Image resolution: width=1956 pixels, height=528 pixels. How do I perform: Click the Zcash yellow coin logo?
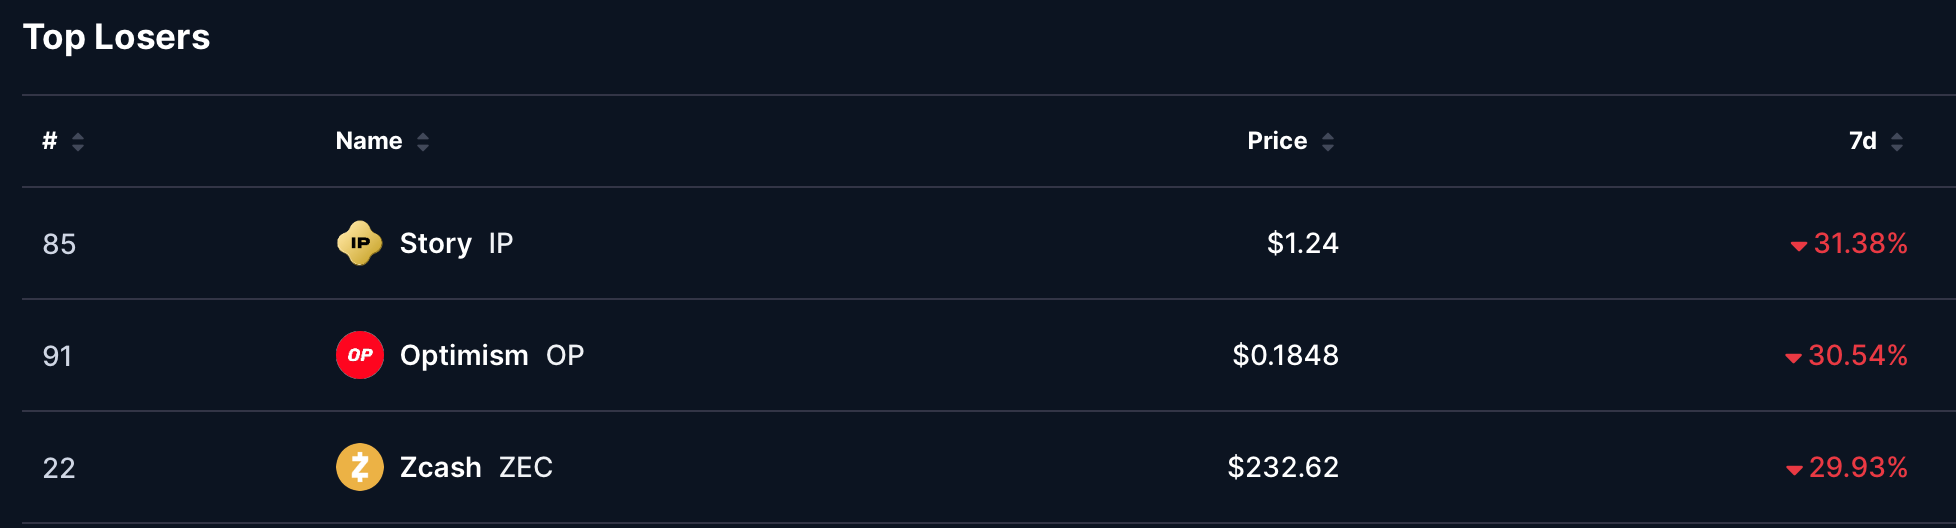(x=360, y=467)
